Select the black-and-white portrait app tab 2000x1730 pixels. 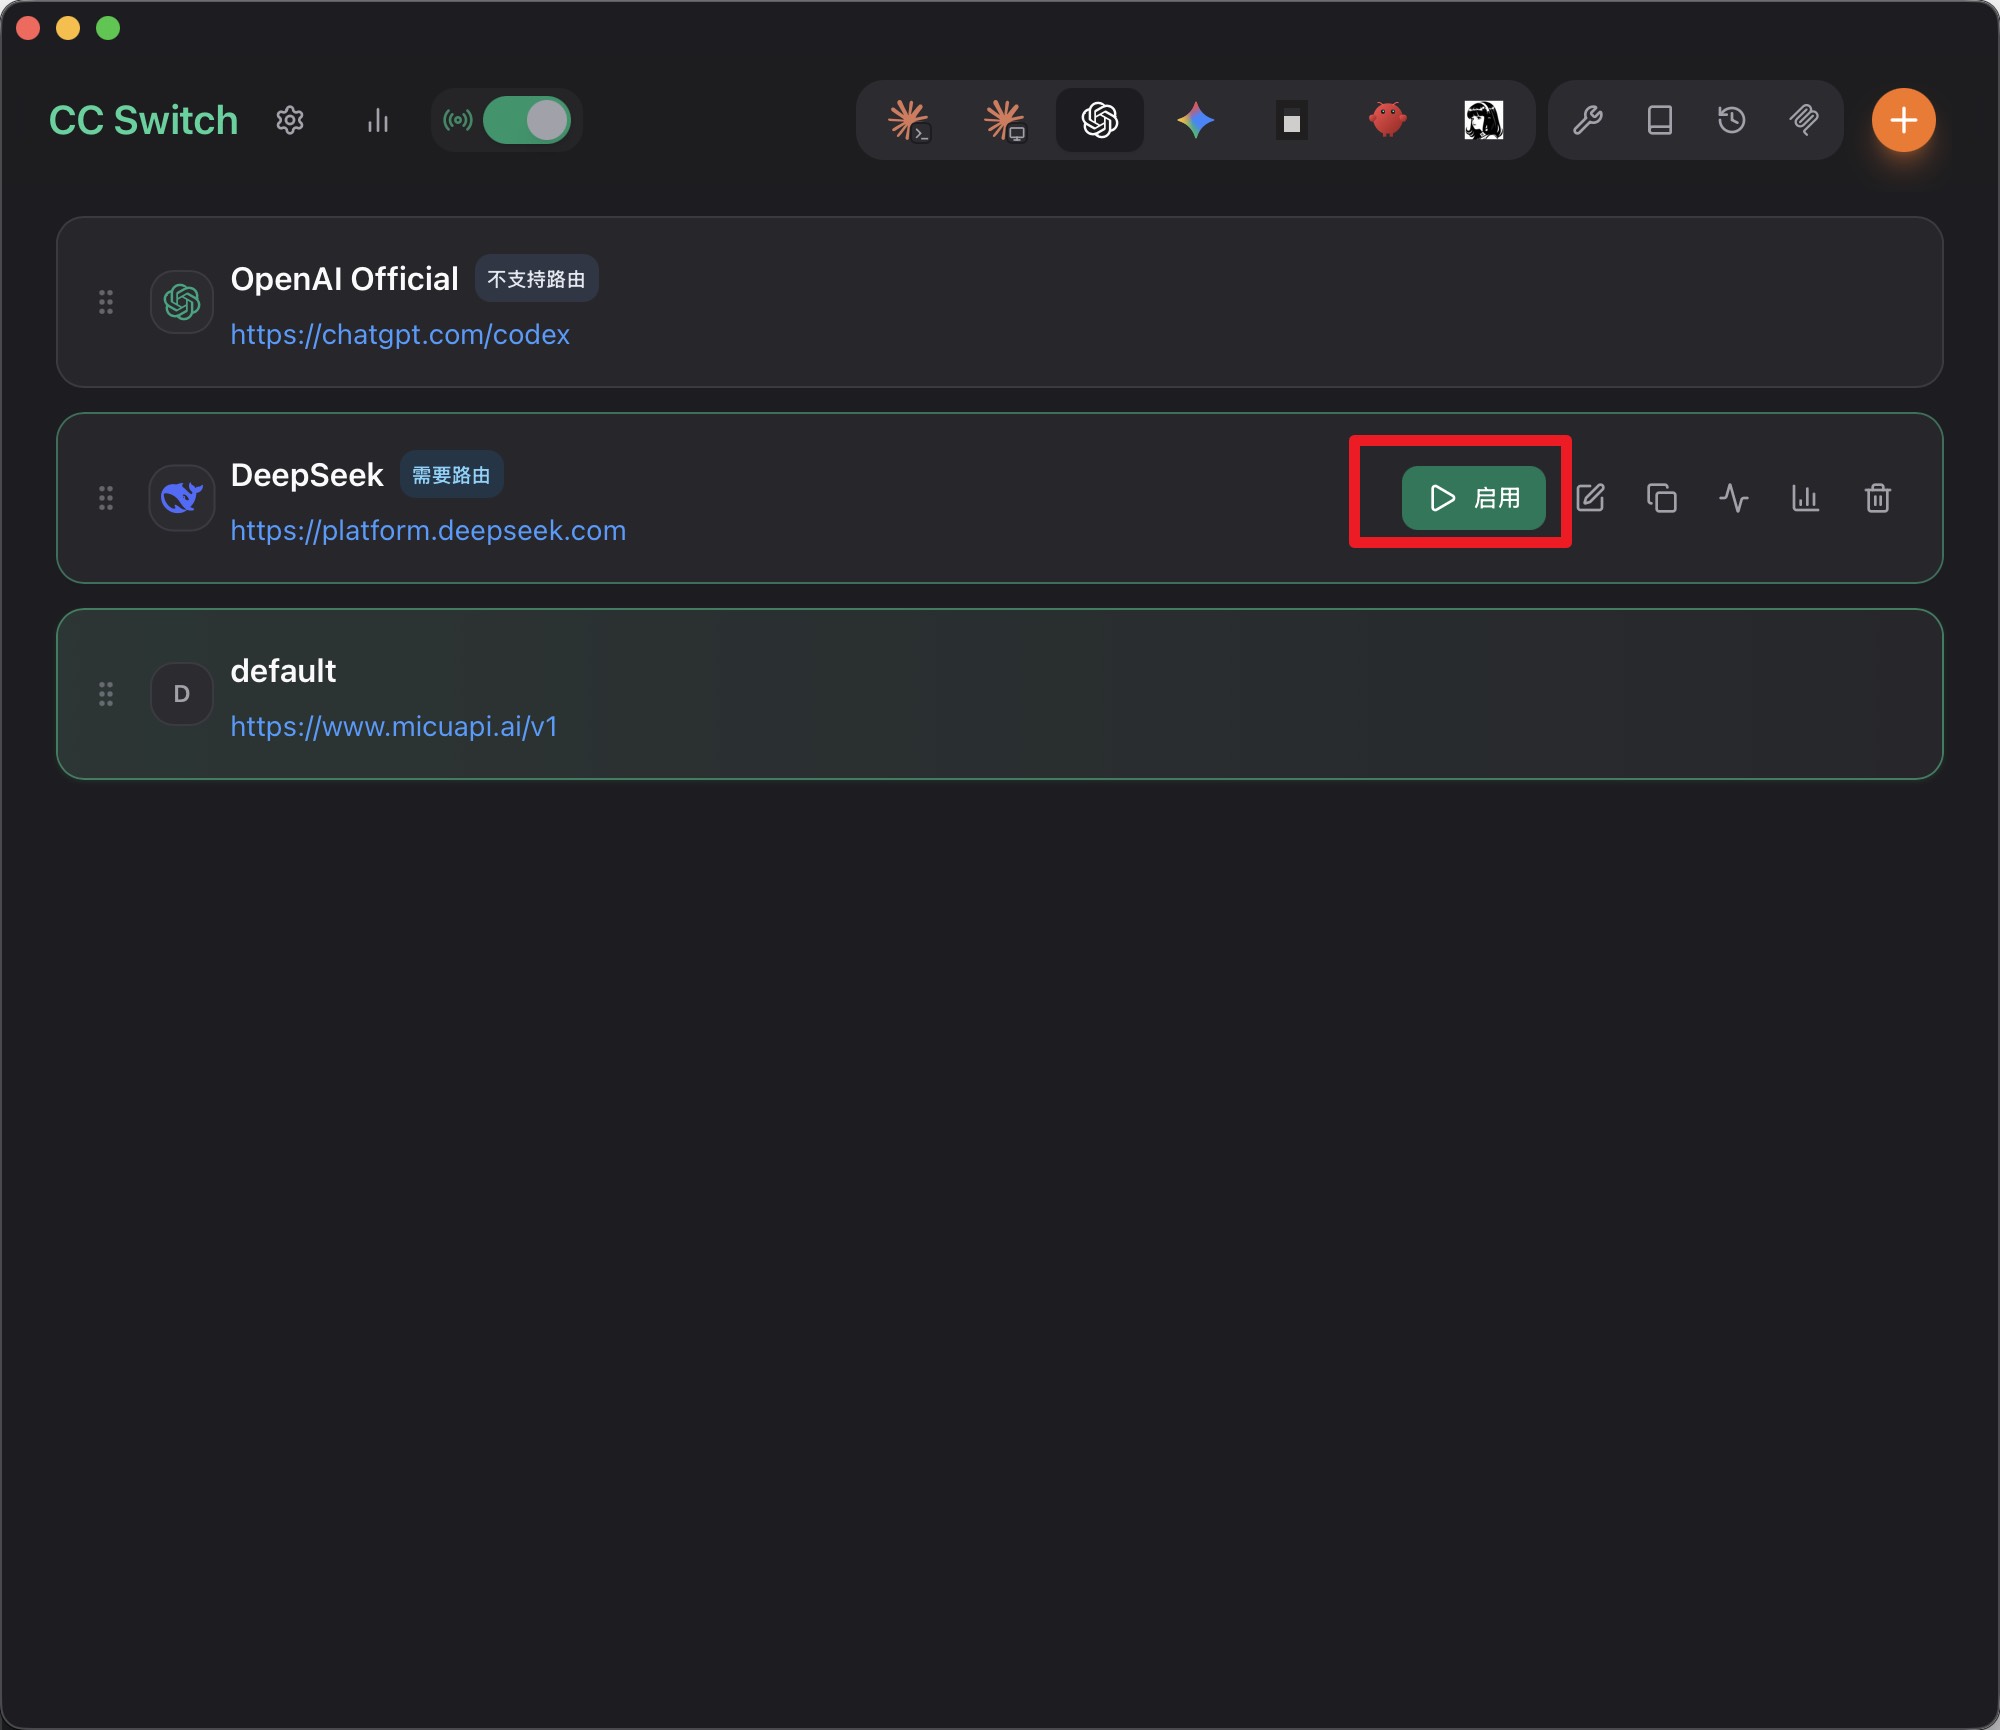click(x=1484, y=120)
